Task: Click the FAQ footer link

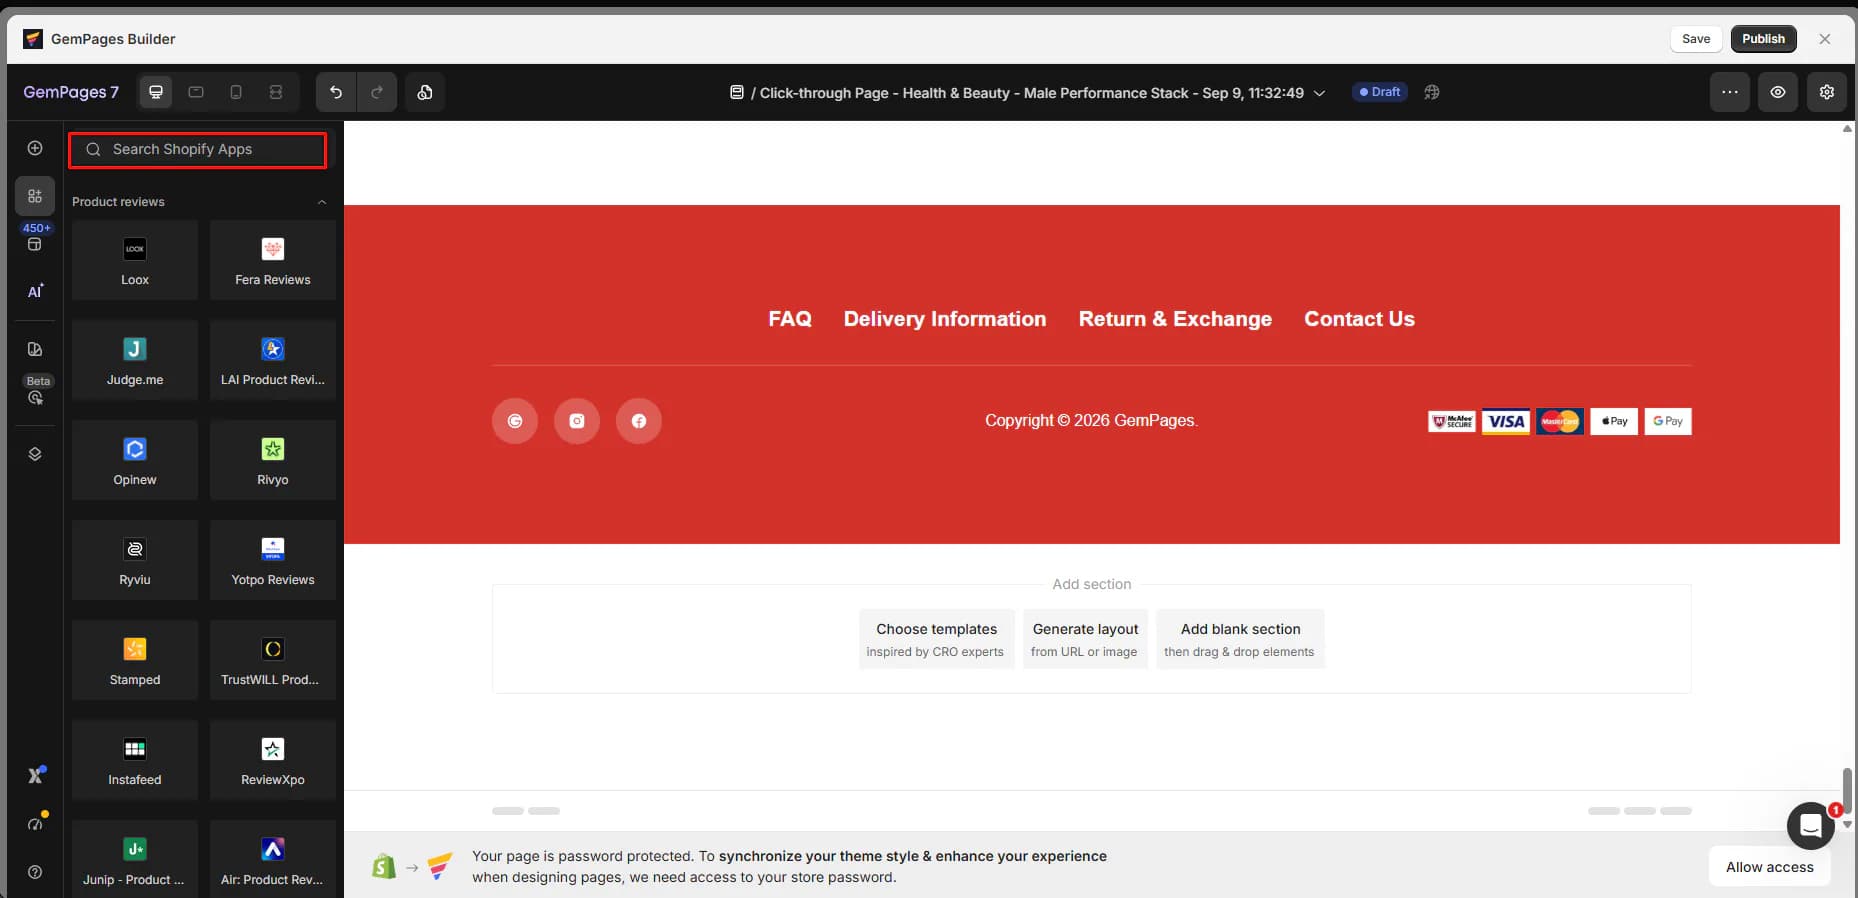Action: click(x=790, y=319)
